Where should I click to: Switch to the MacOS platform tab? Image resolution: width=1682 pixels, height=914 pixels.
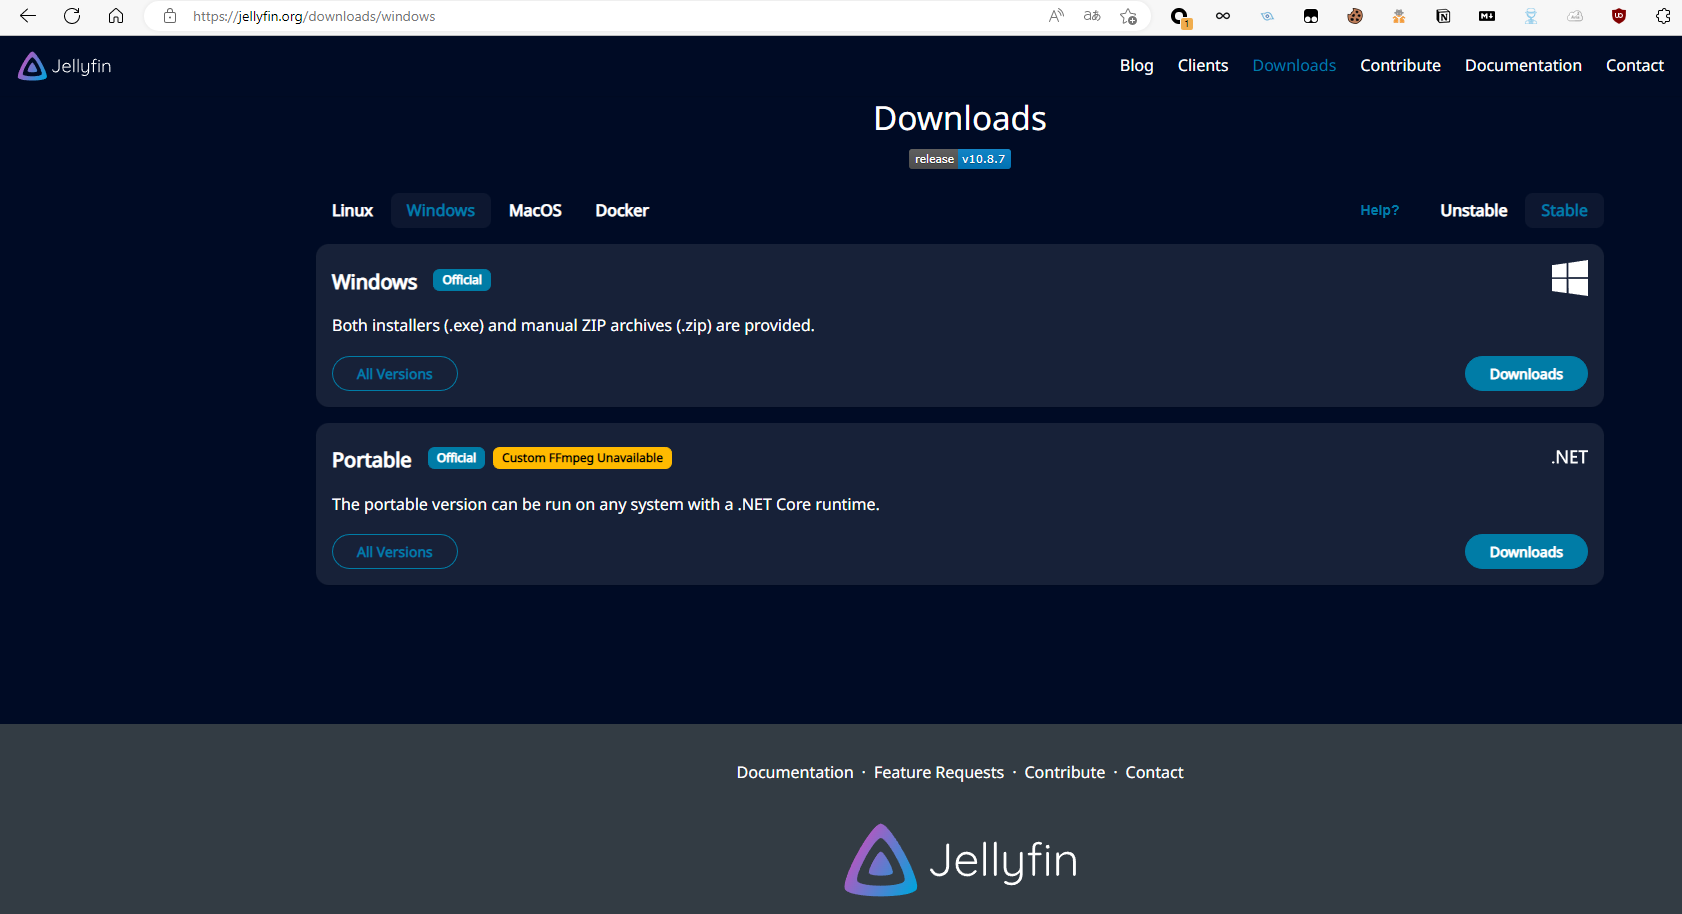pos(535,210)
